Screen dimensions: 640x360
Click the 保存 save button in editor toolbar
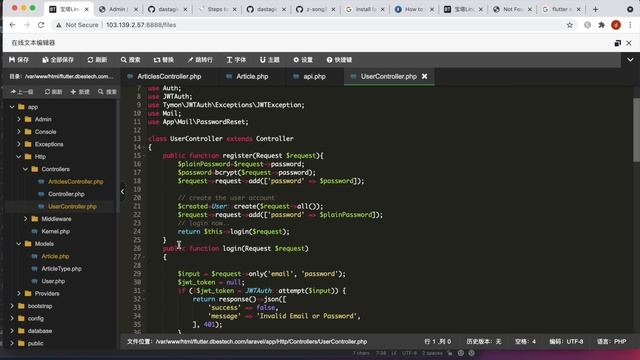(19, 60)
